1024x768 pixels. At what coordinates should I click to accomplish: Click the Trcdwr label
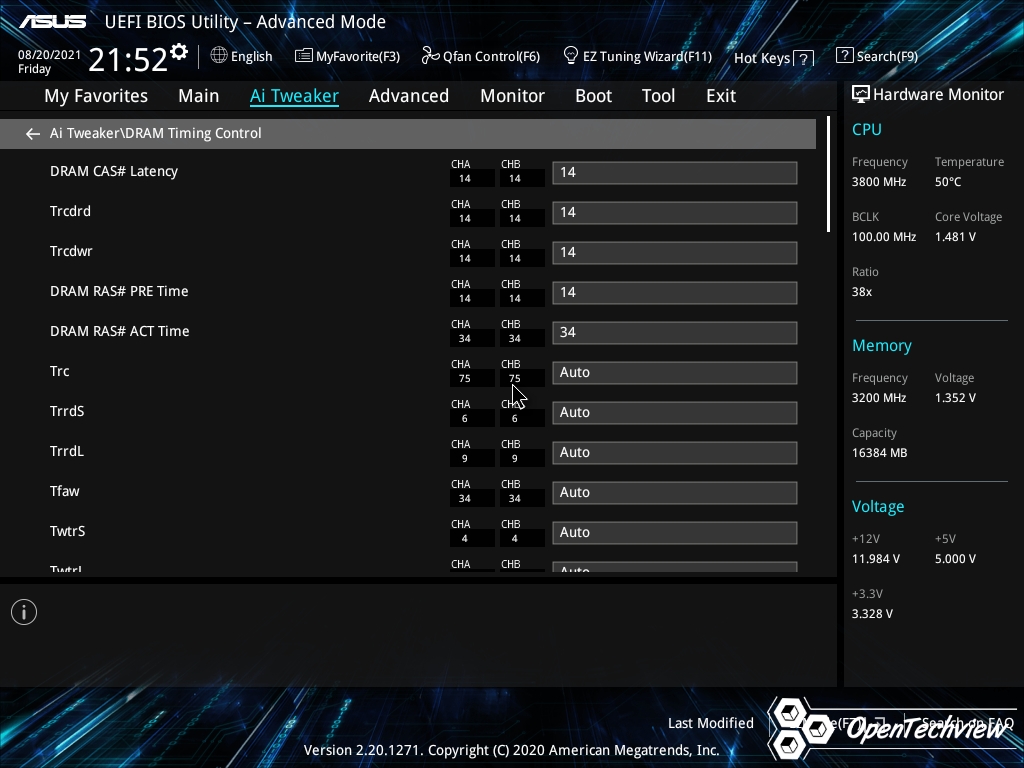(71, 251)
